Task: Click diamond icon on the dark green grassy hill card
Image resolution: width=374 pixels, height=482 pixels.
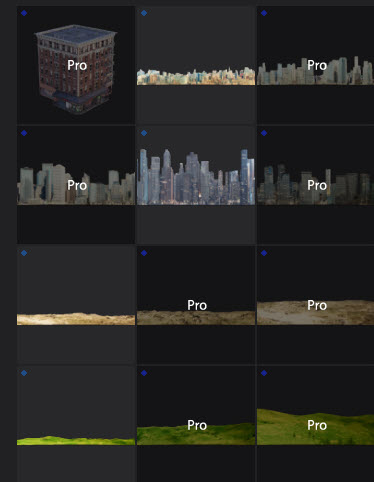Action: [x=144, y=373]
